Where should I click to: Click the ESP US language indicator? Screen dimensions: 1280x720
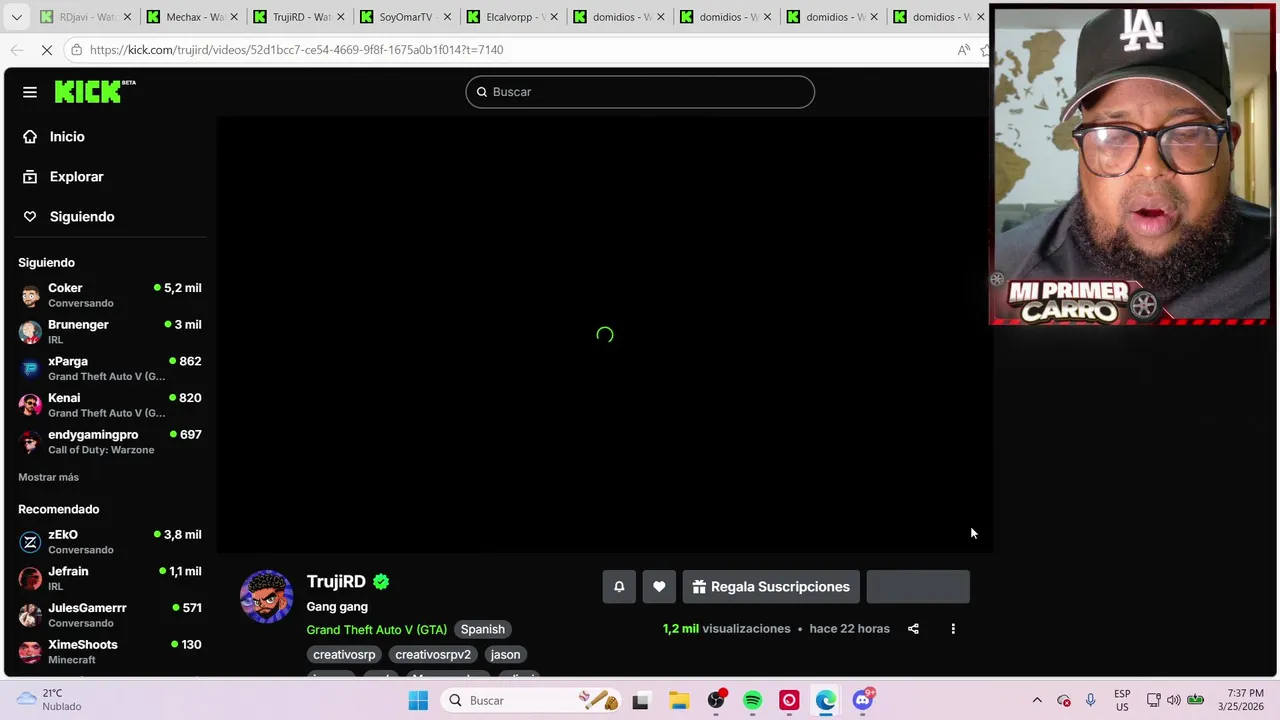pyautogui.click(x=1122, y=701)
